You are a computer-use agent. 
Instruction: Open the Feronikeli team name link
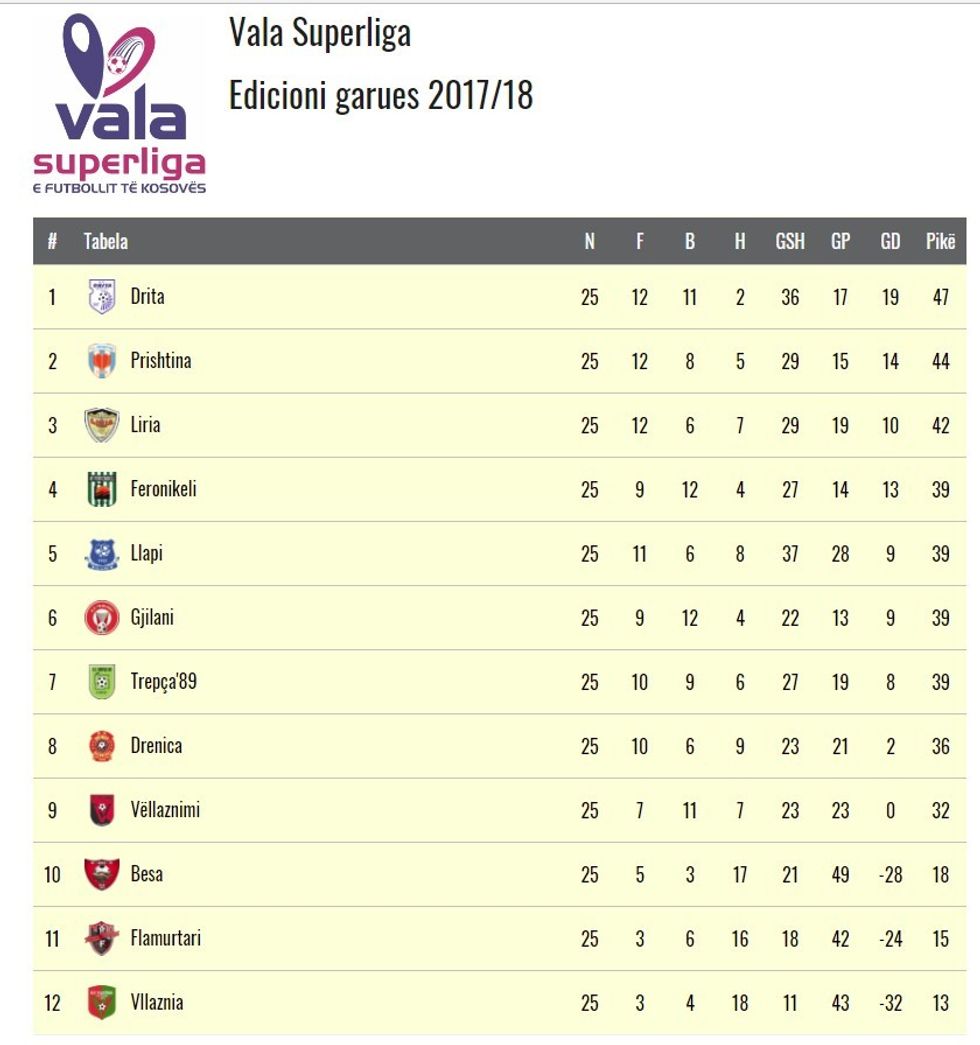click(x=163, y=489)
